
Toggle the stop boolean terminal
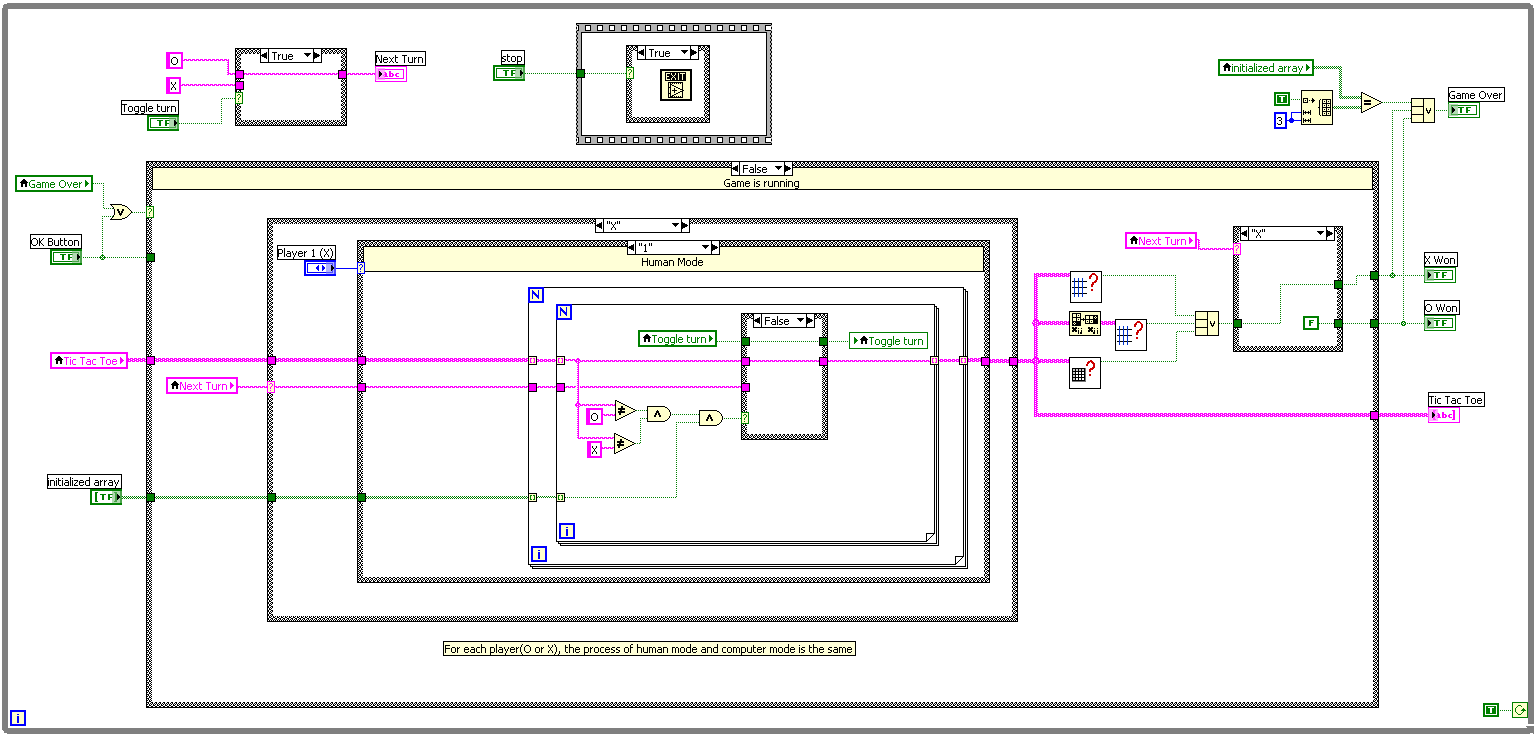click(510, 73)
